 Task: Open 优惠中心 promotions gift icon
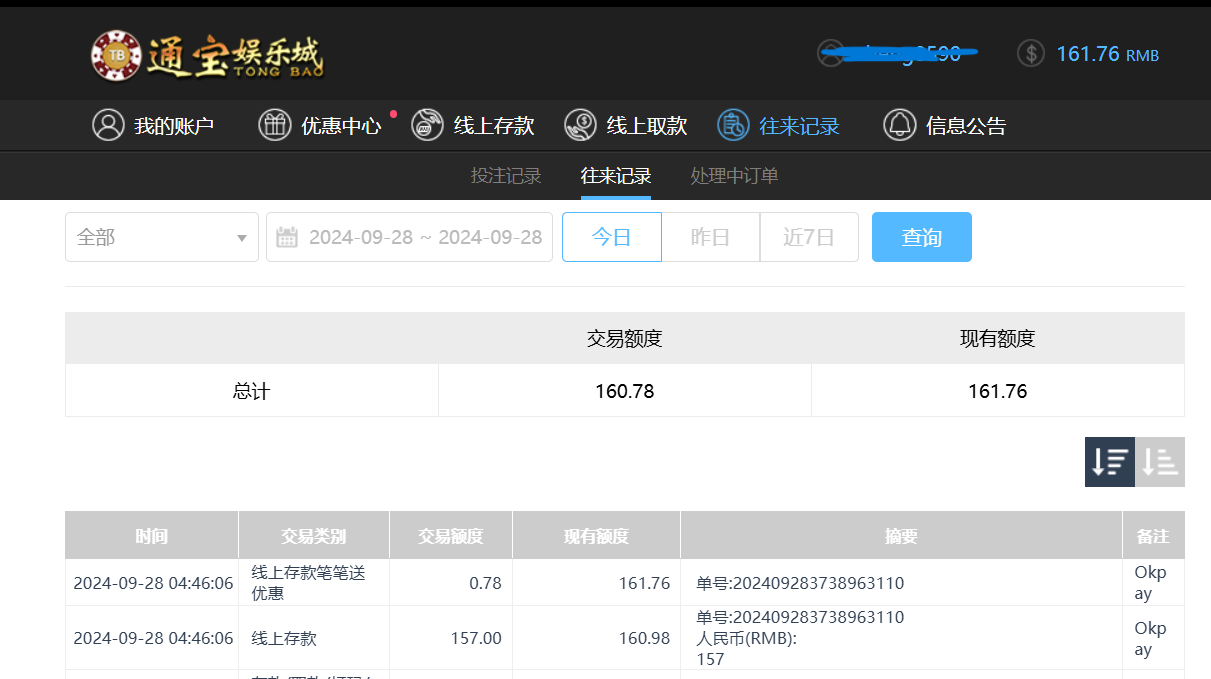pyautogui.click(x=275, y=125)
